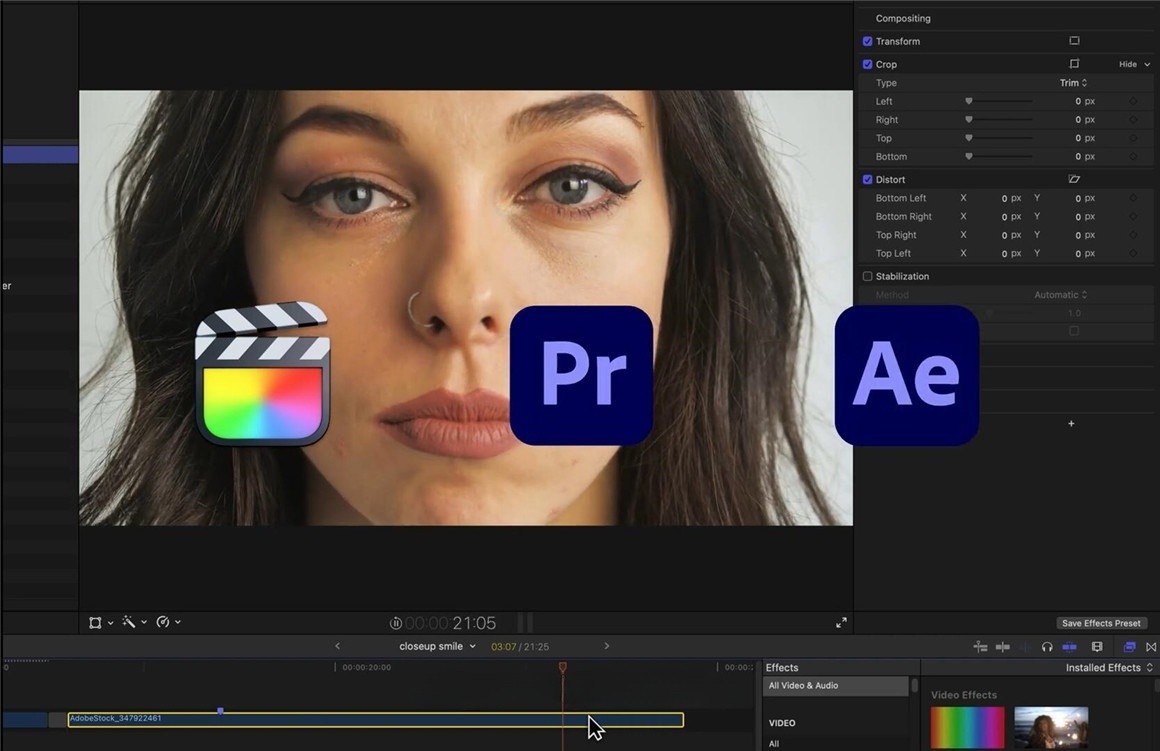
Task: Select the trim tool icon
Action: click(x=1001, y=647)
